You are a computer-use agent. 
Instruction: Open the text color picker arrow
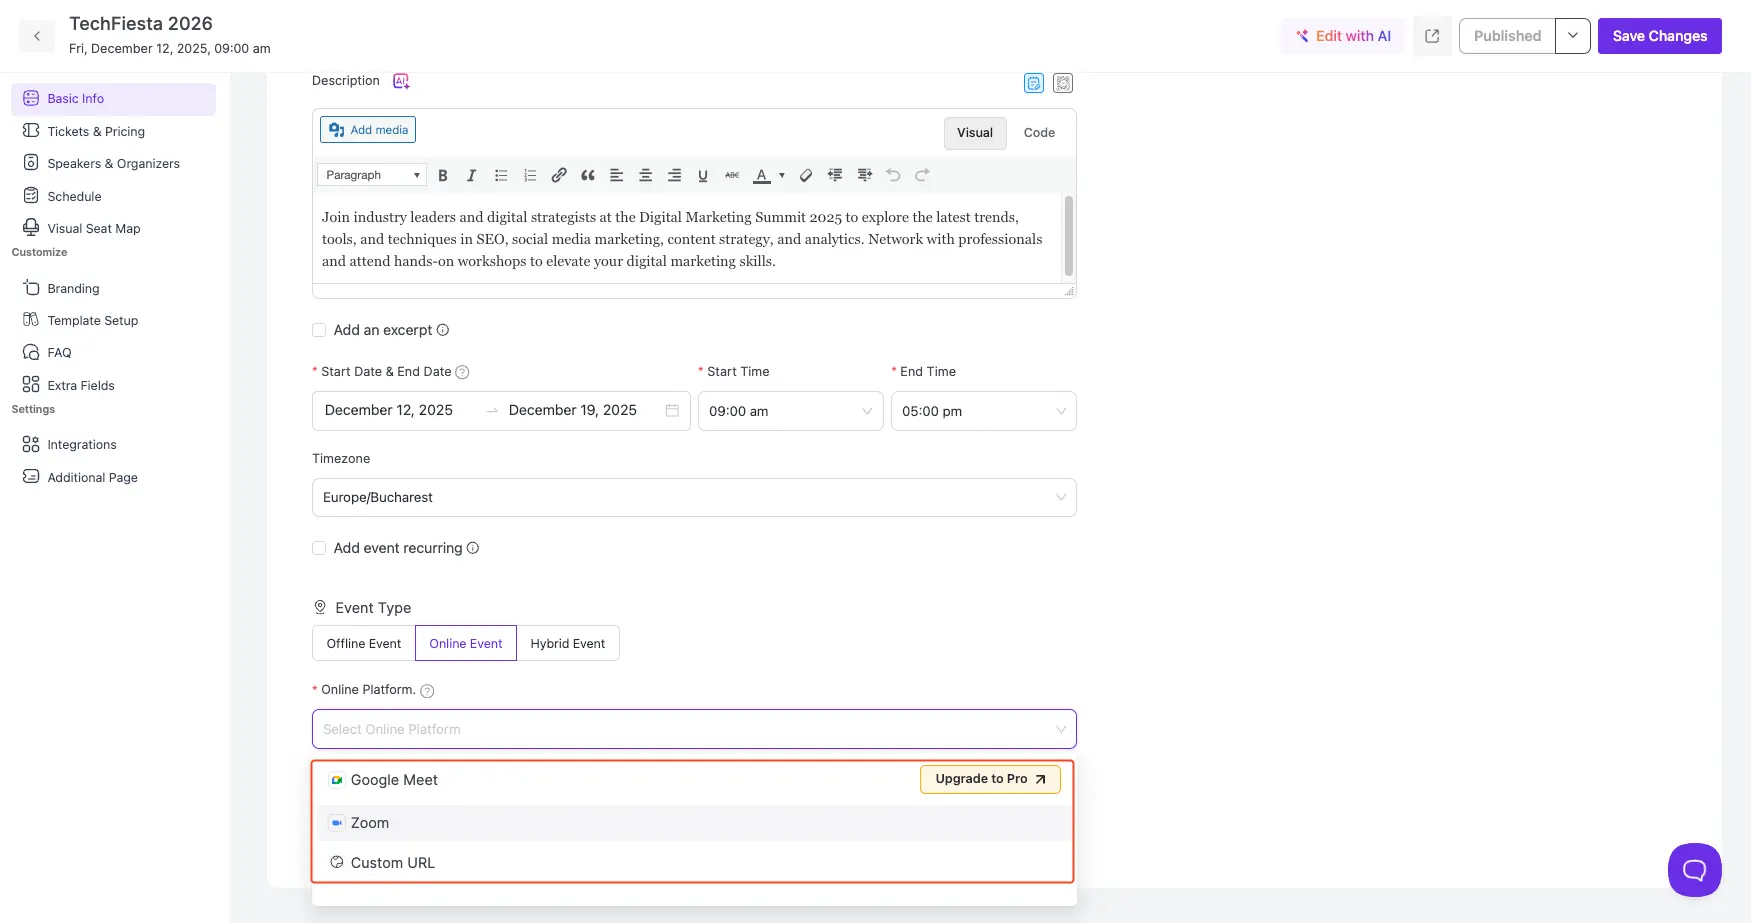782,175
